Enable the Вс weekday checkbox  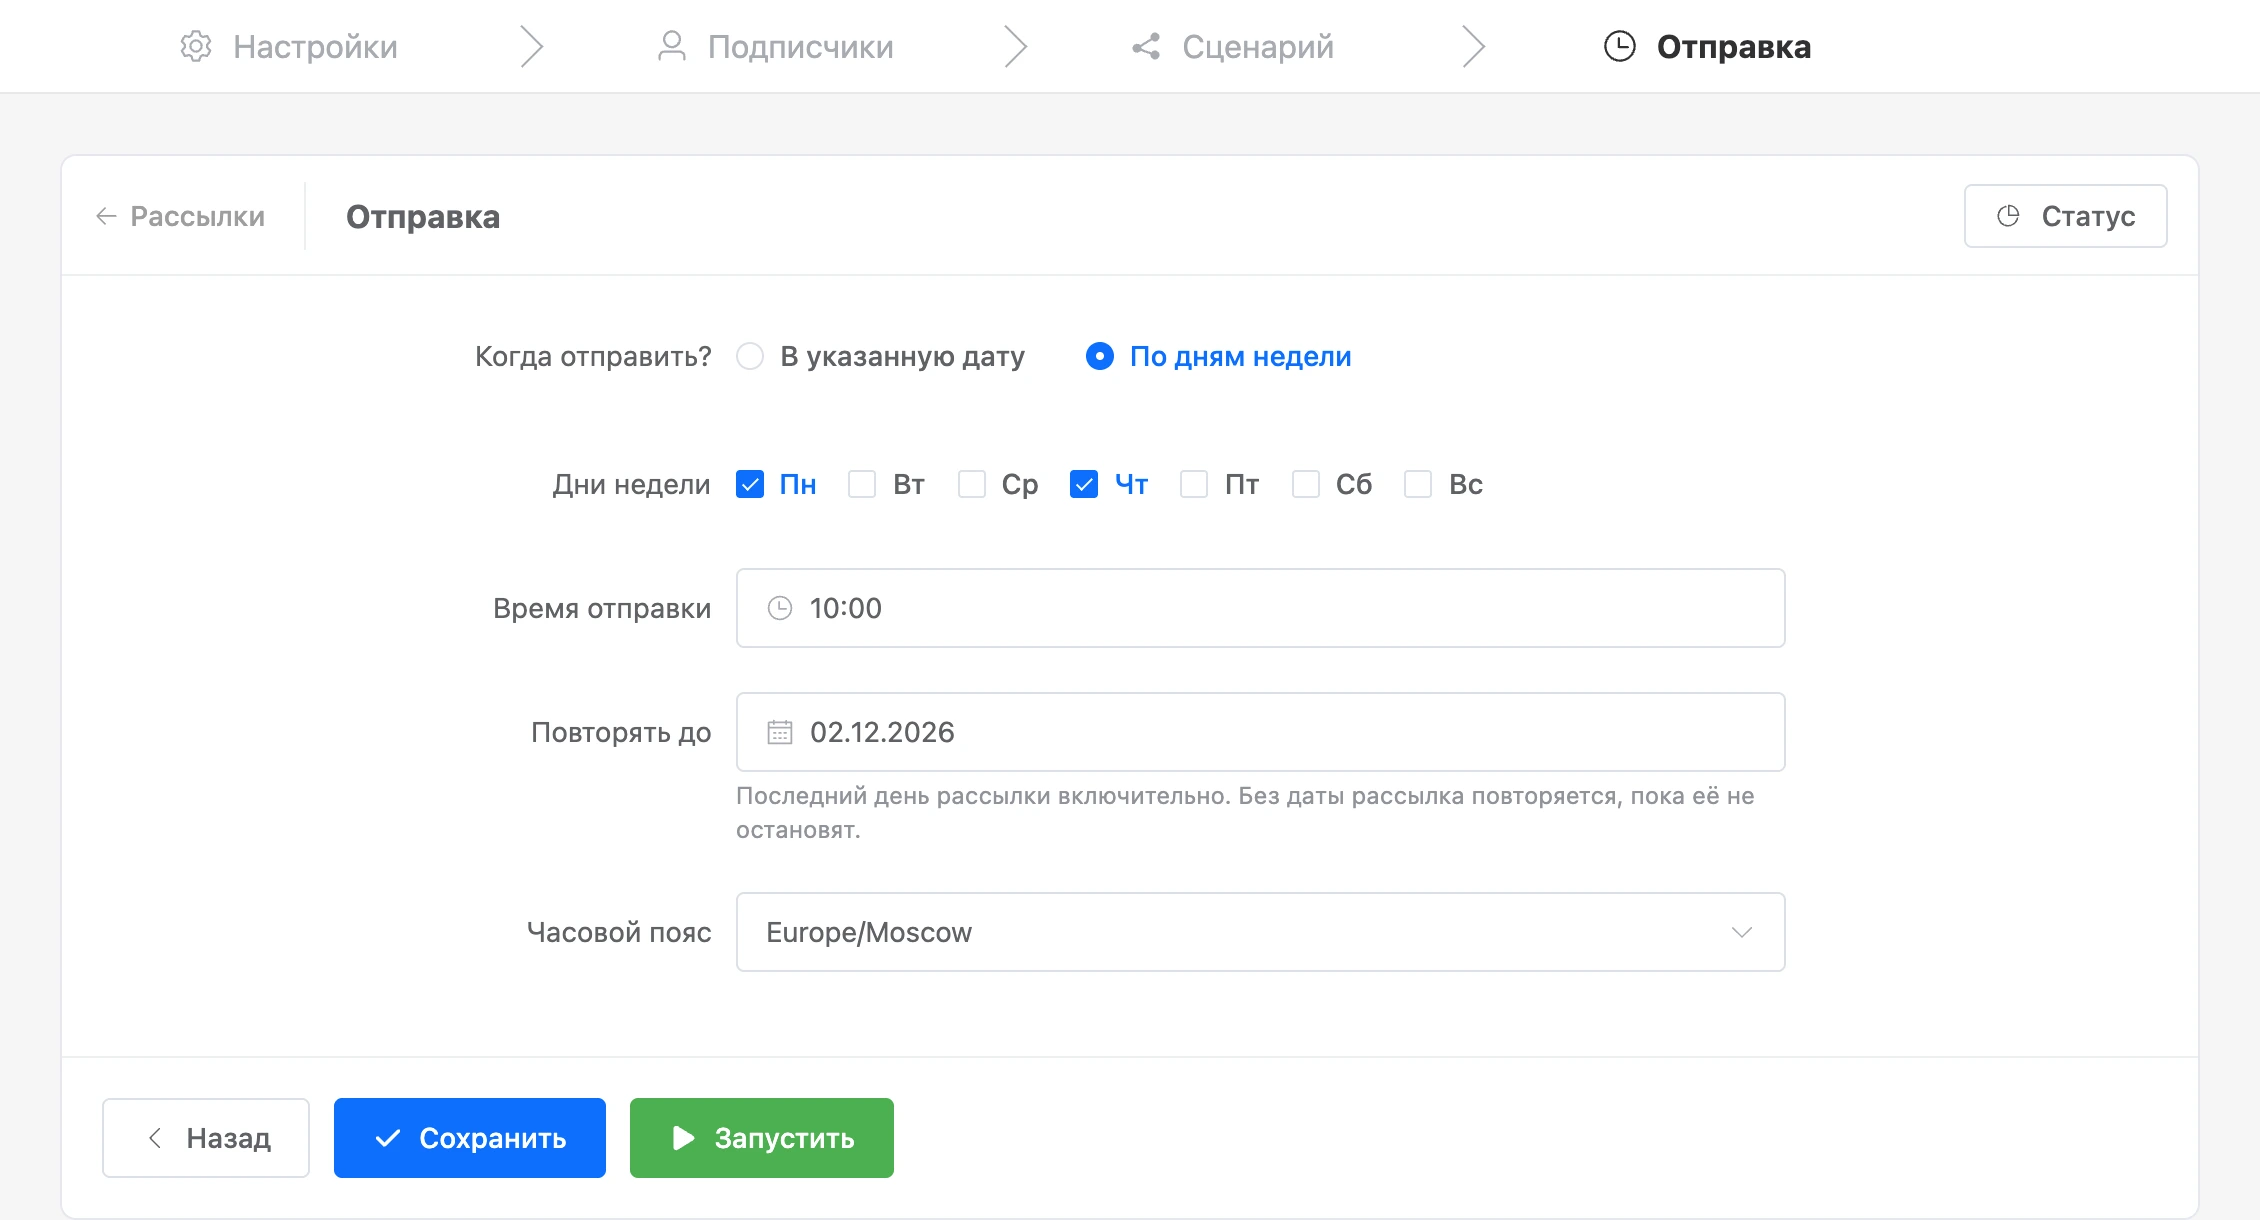point(1418,485)
